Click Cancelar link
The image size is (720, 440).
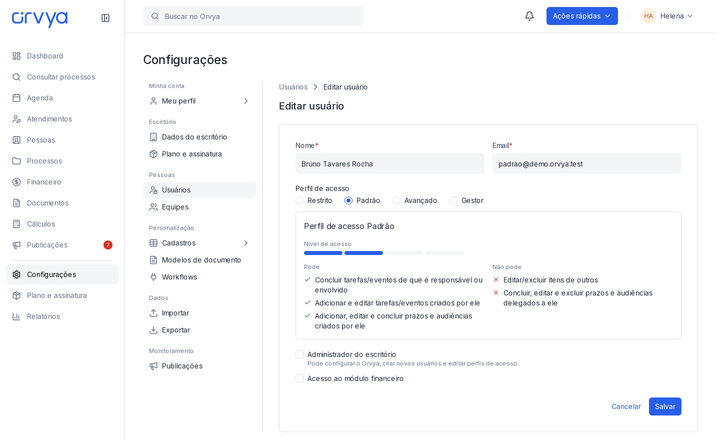point(626,406)
